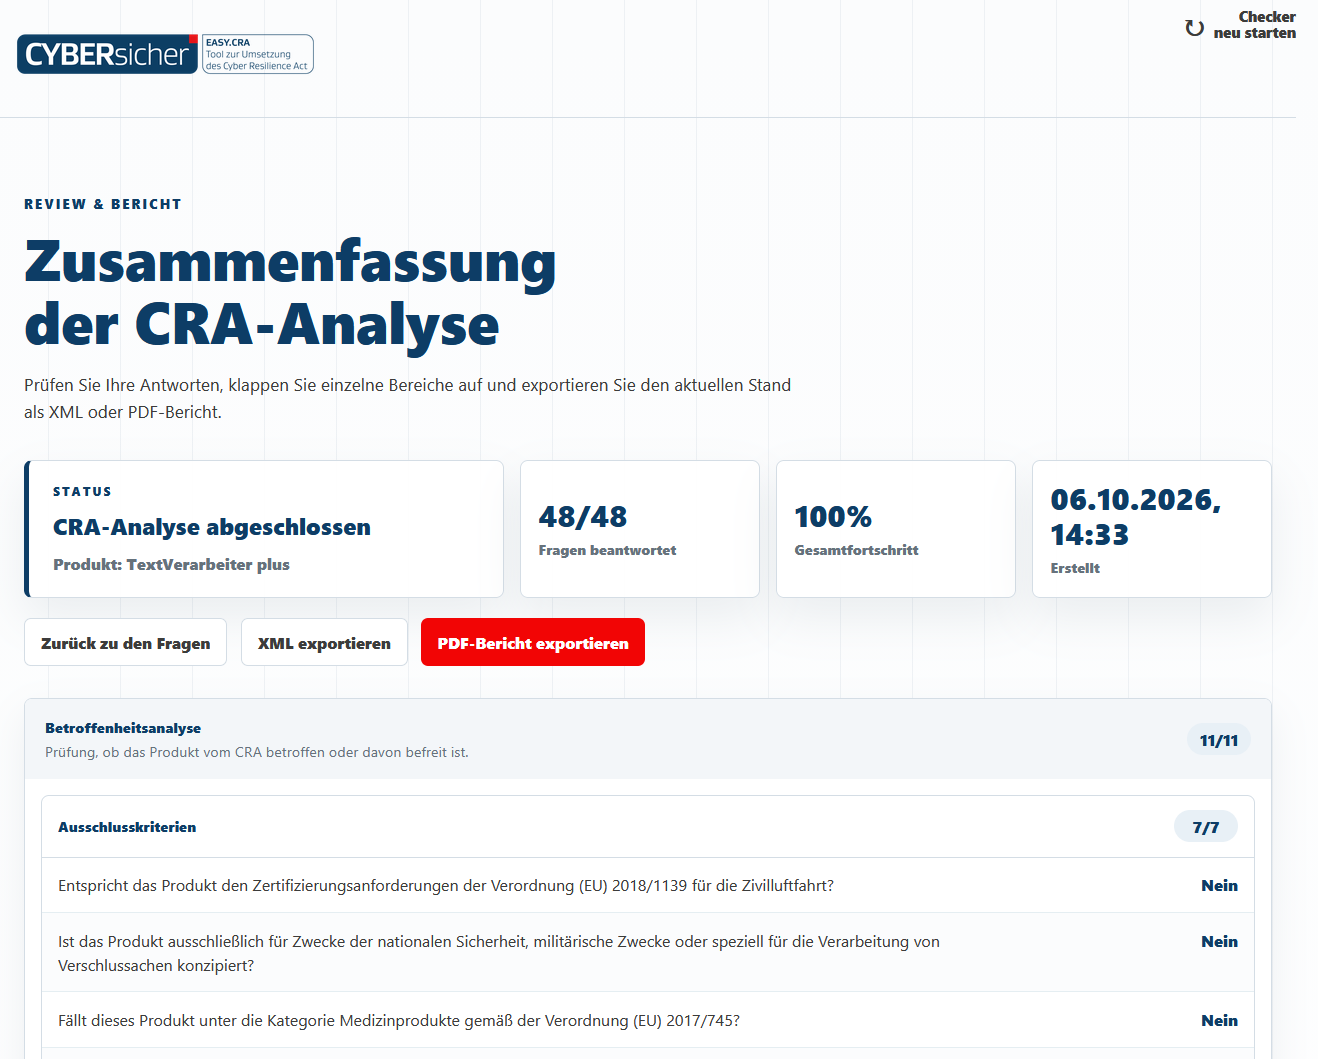Click the Zurück zu den Fragen button

click(126, 643)
